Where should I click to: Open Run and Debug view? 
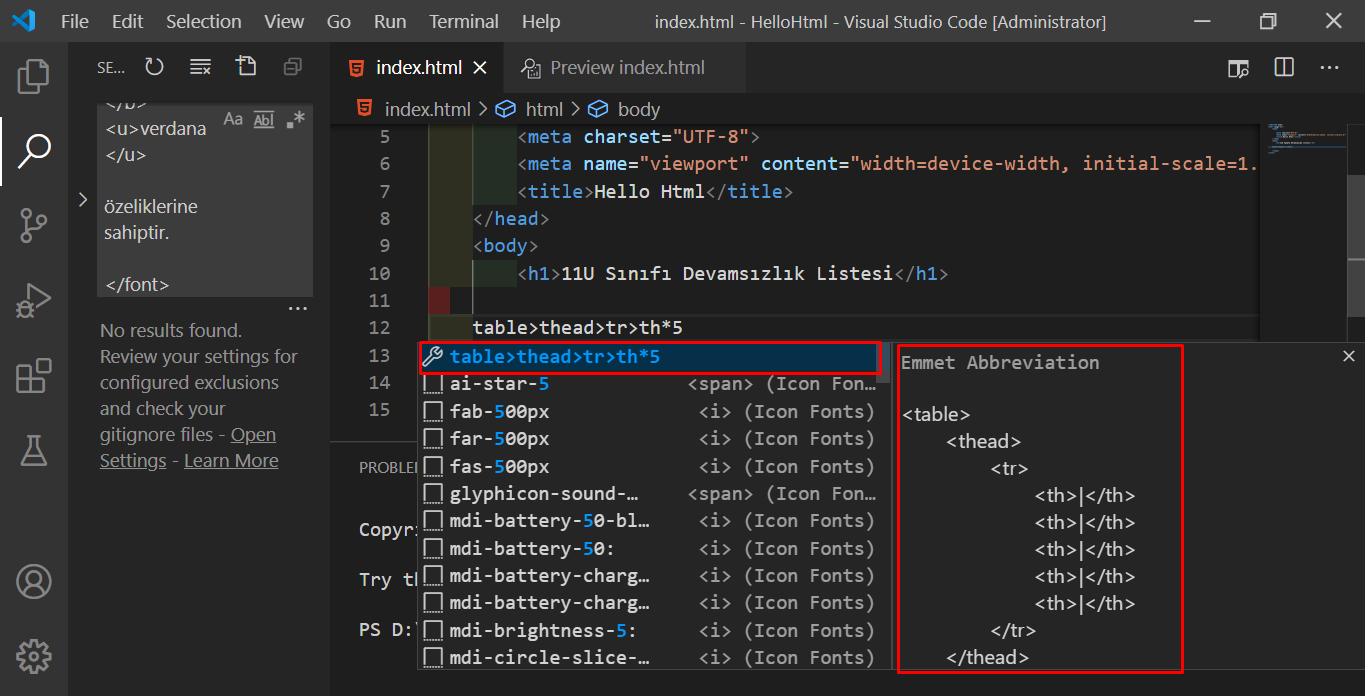(33, 301)
